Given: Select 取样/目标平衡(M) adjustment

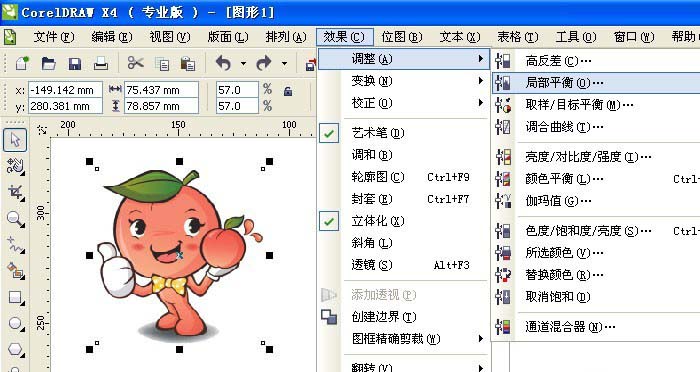Looking at the screenshot, I should tap(596, 105).
